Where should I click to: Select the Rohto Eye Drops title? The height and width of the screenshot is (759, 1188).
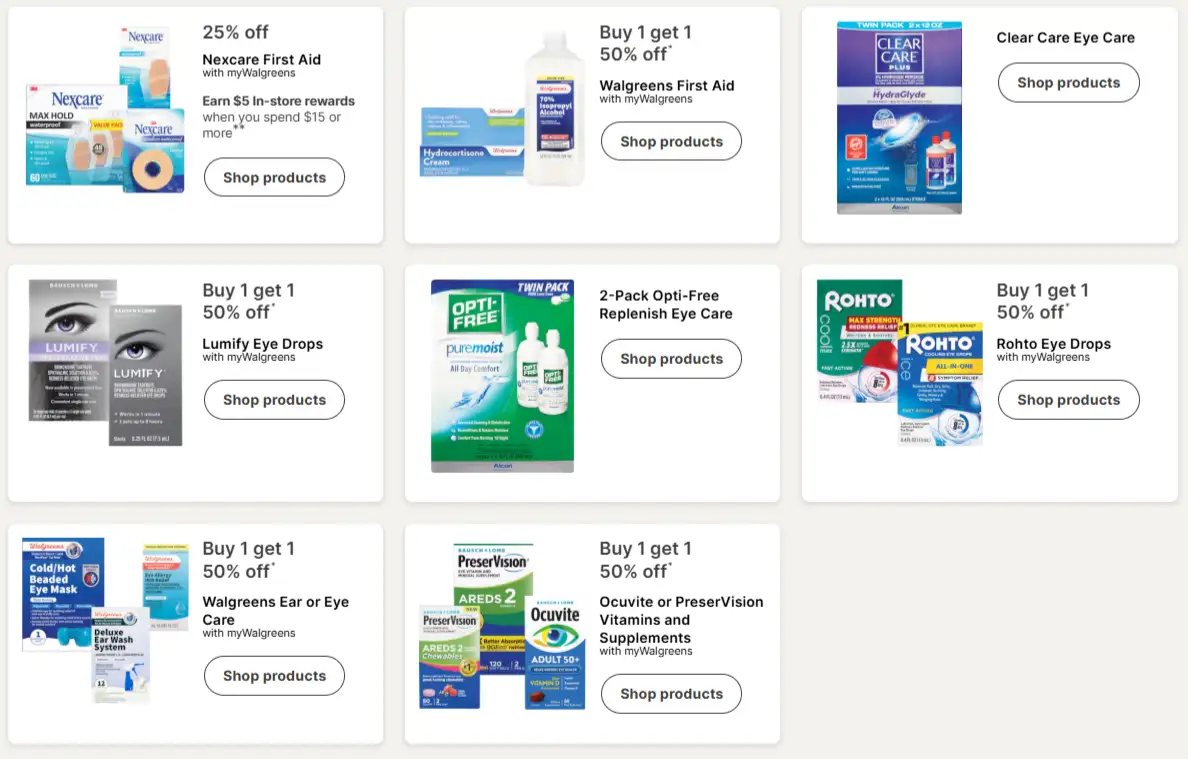1053,343
